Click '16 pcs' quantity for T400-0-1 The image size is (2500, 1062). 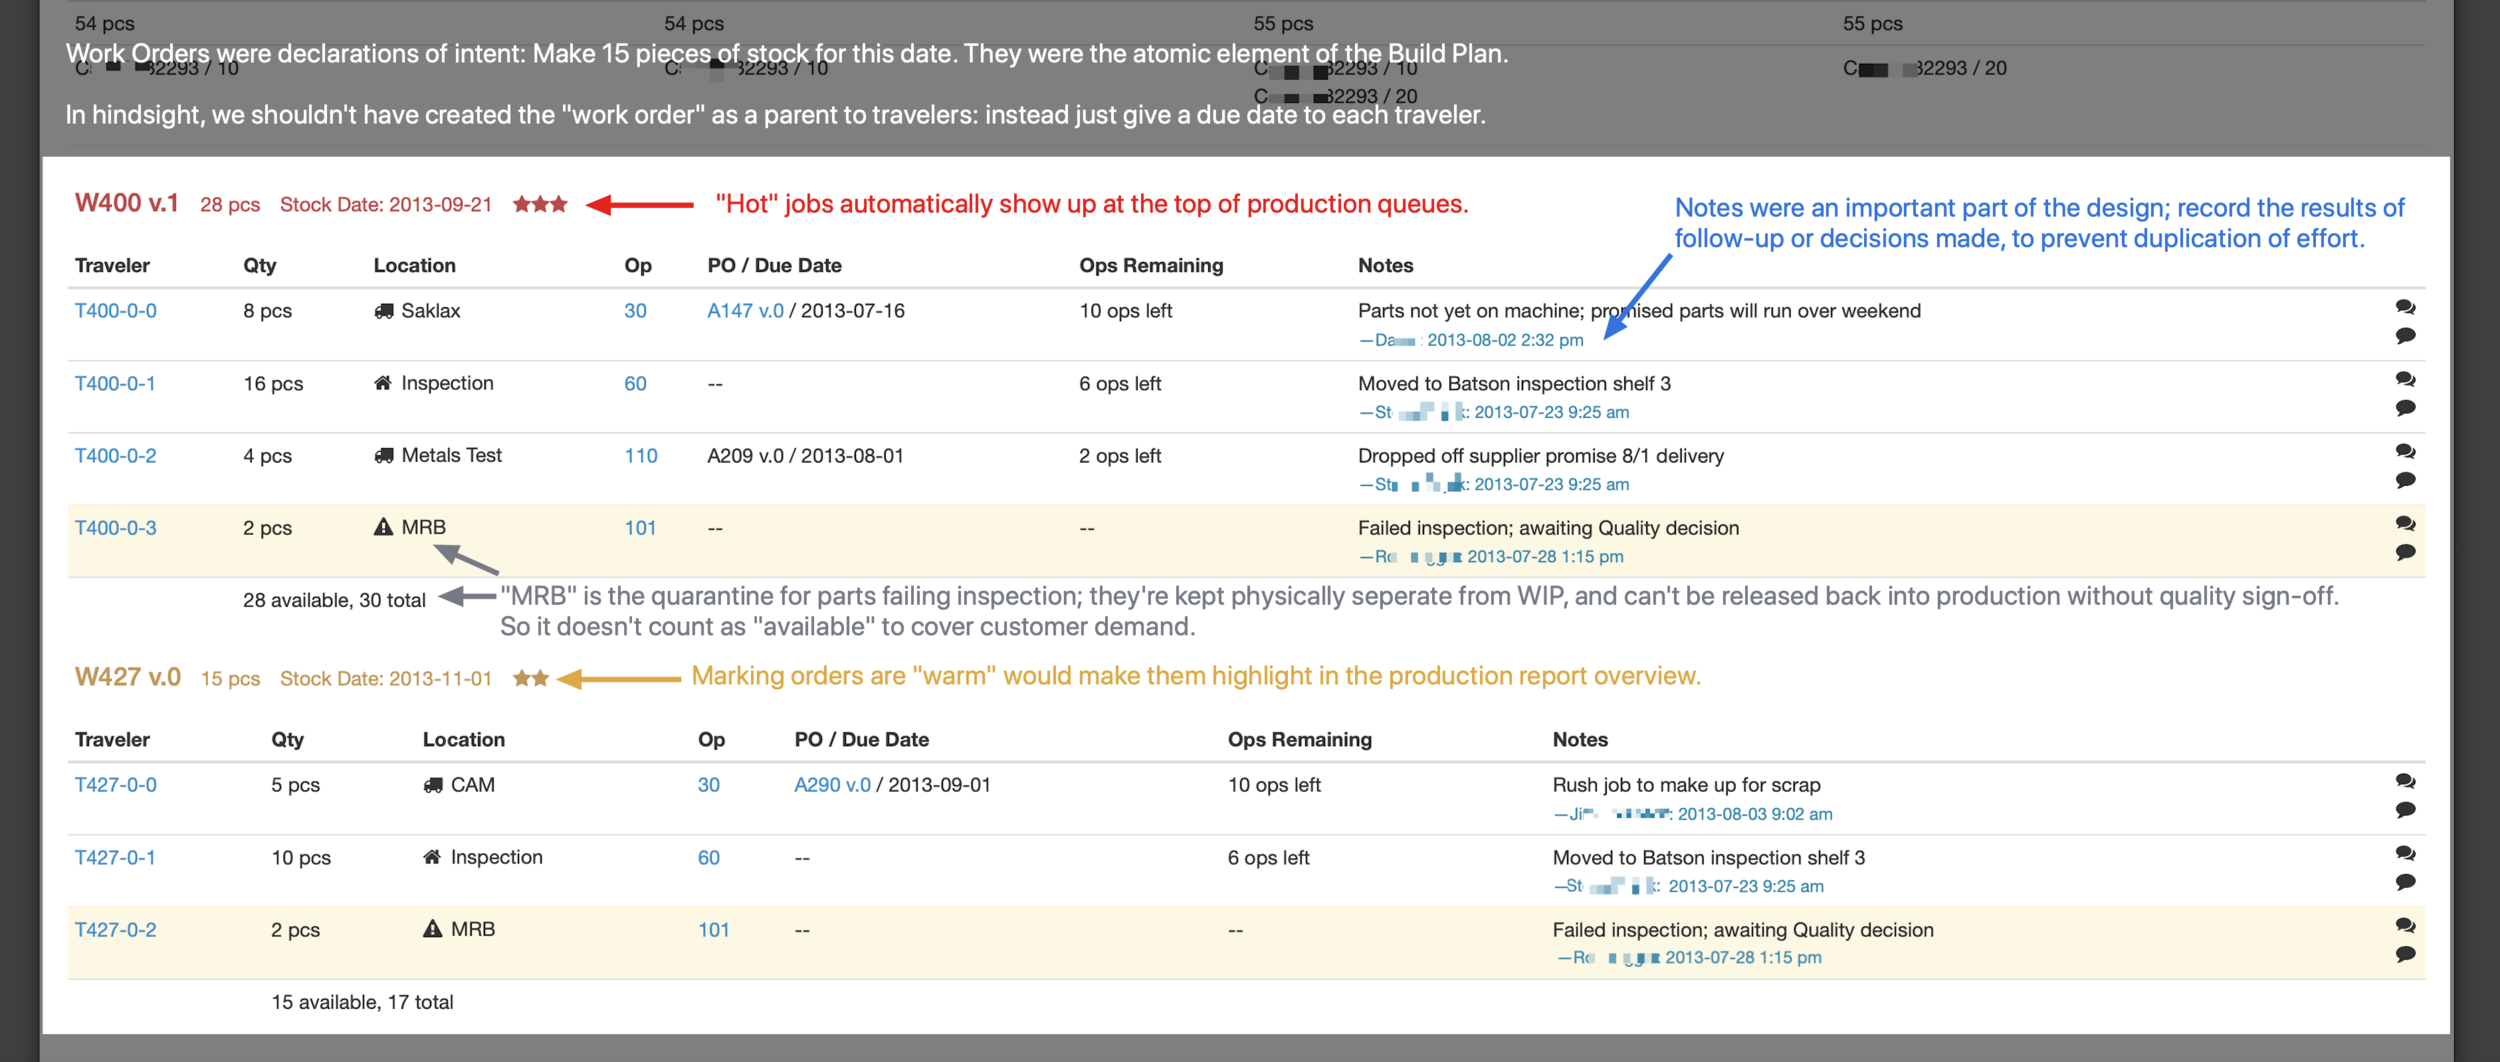coord(273,383)
